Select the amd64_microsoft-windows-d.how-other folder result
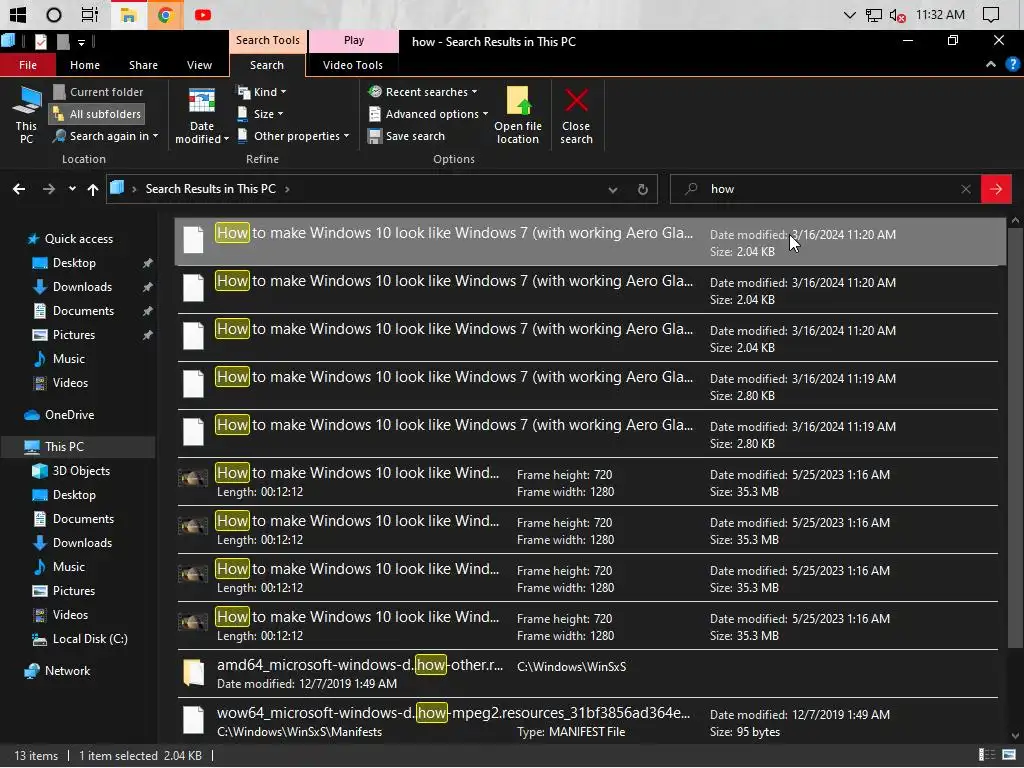This screenshot has width=1024, height=768. 586,674
